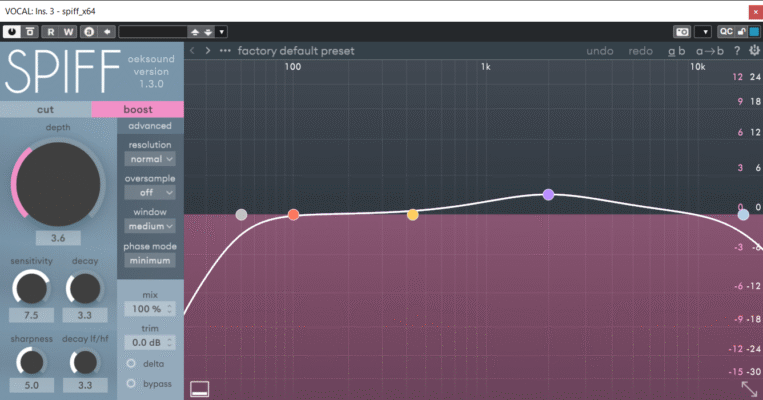This screenshot has width=763, height=400.
Task: Switch to the boost mode tab
Action: 137,109
